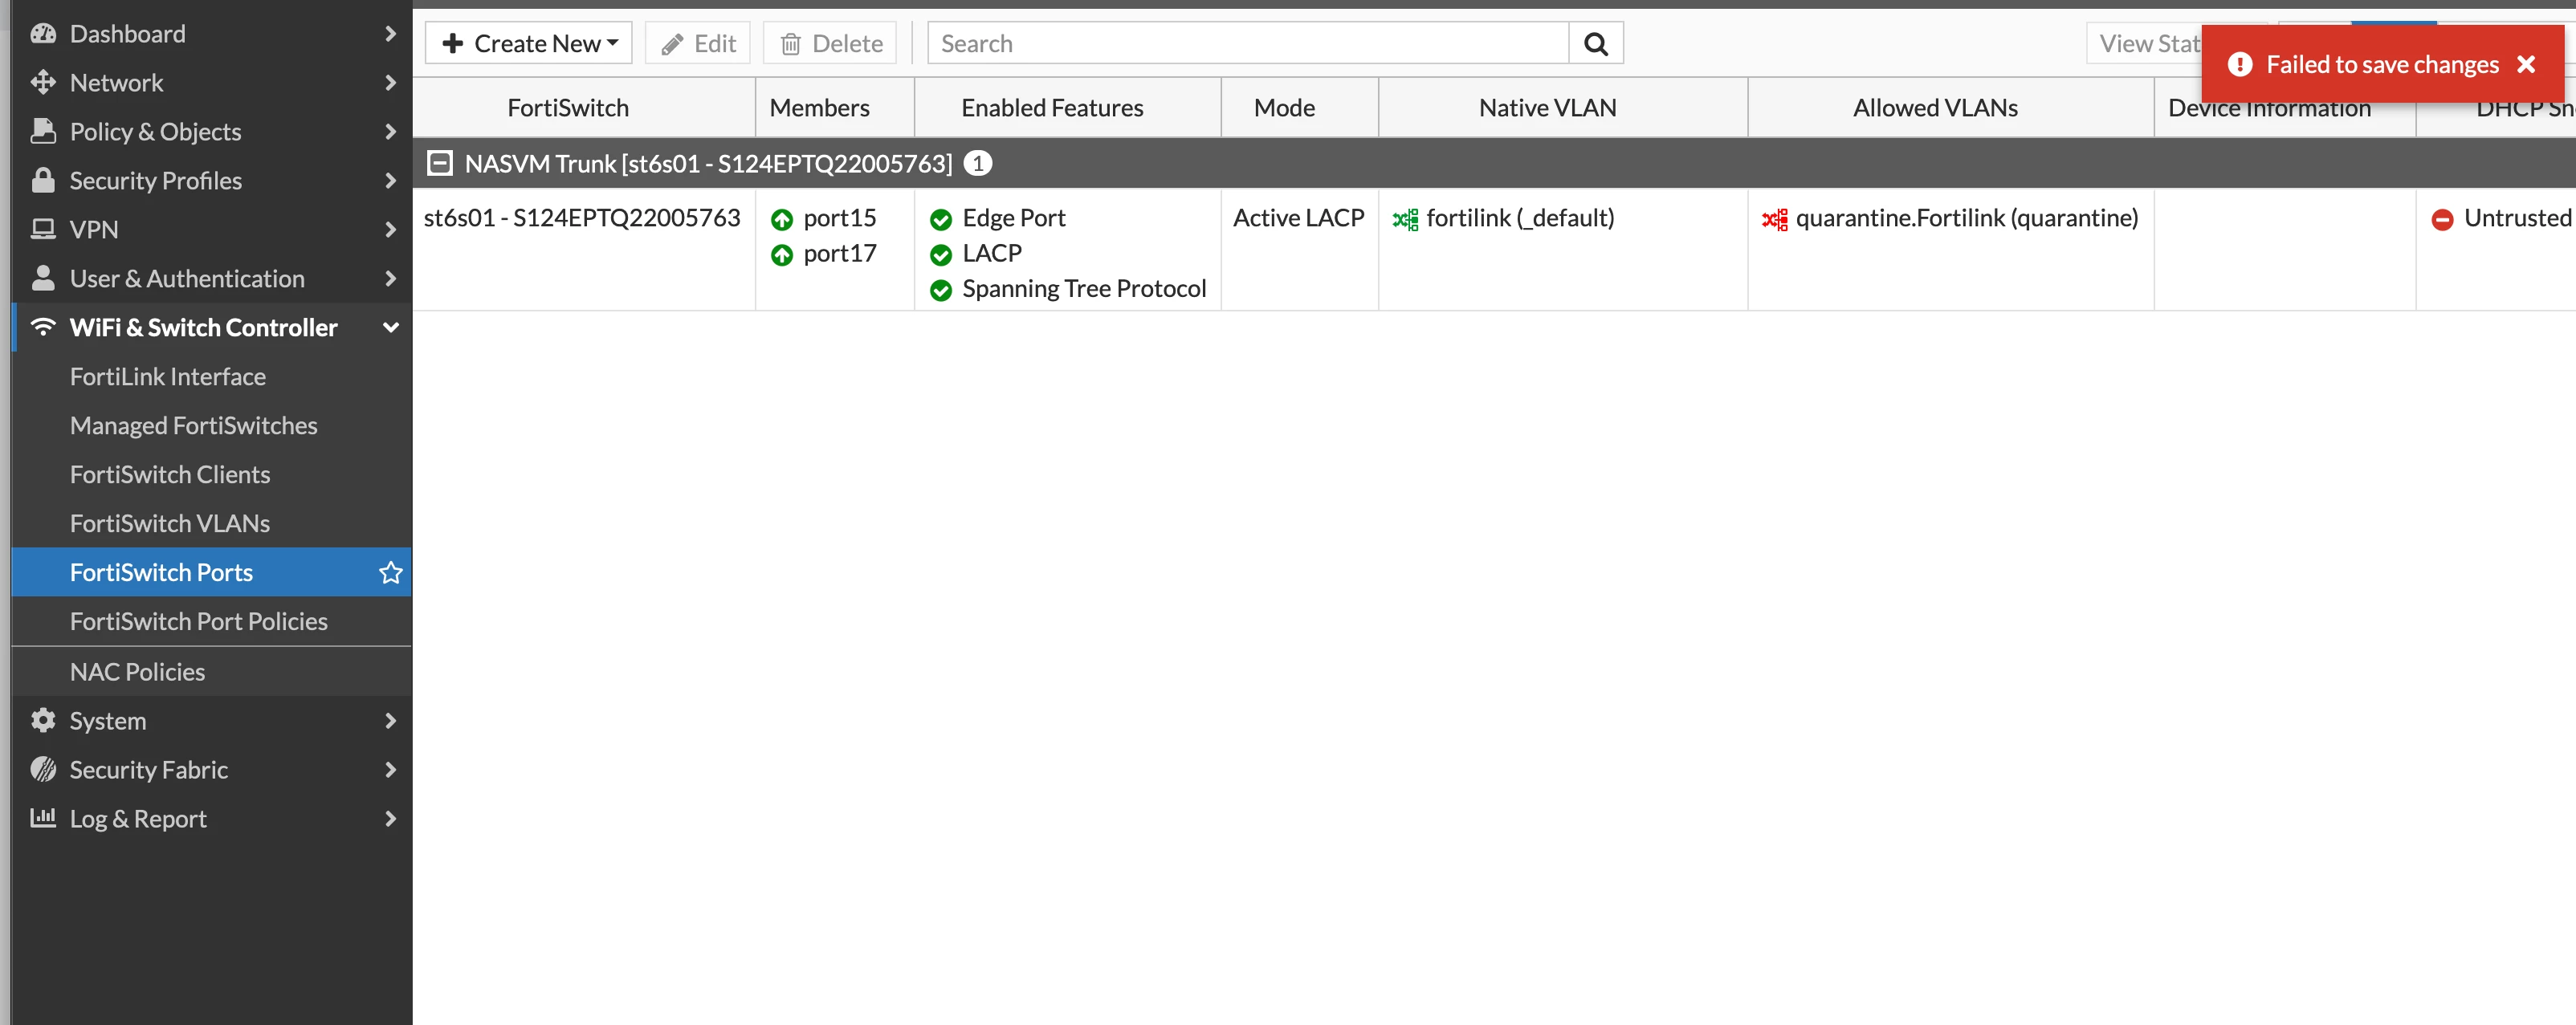Viewport: 2576px width, 1025px height.
Task: Click the VPN laptop icon
Action: coord(43,229)
